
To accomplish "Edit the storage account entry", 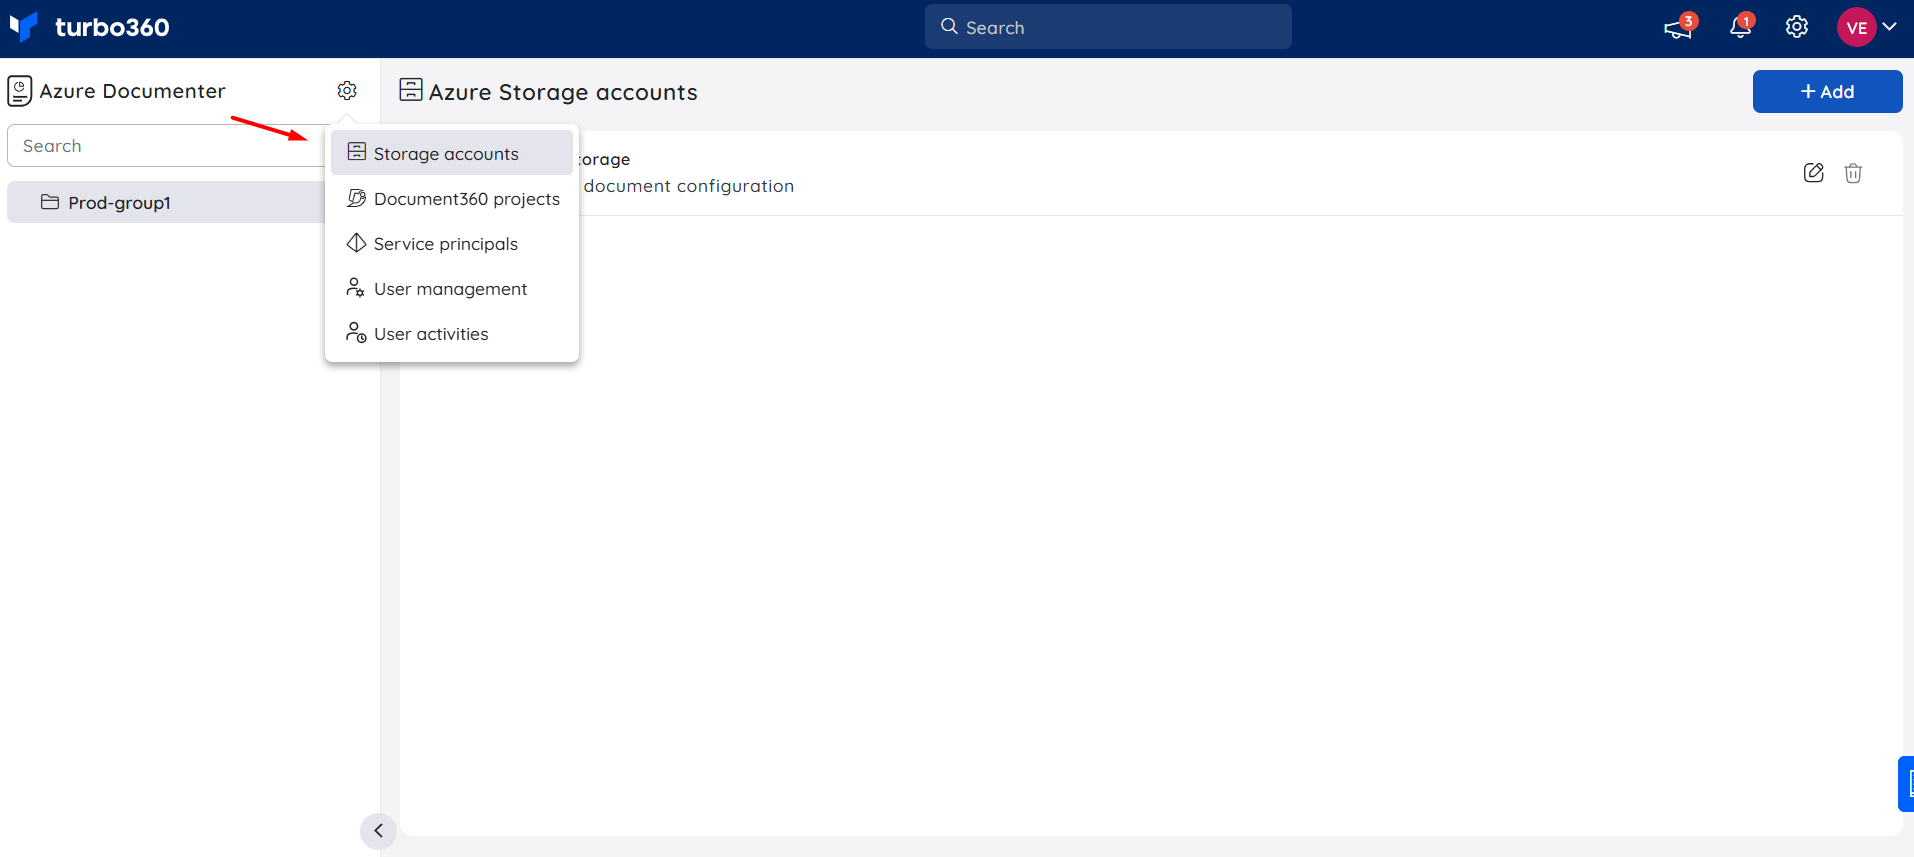I will point(1814,173).
